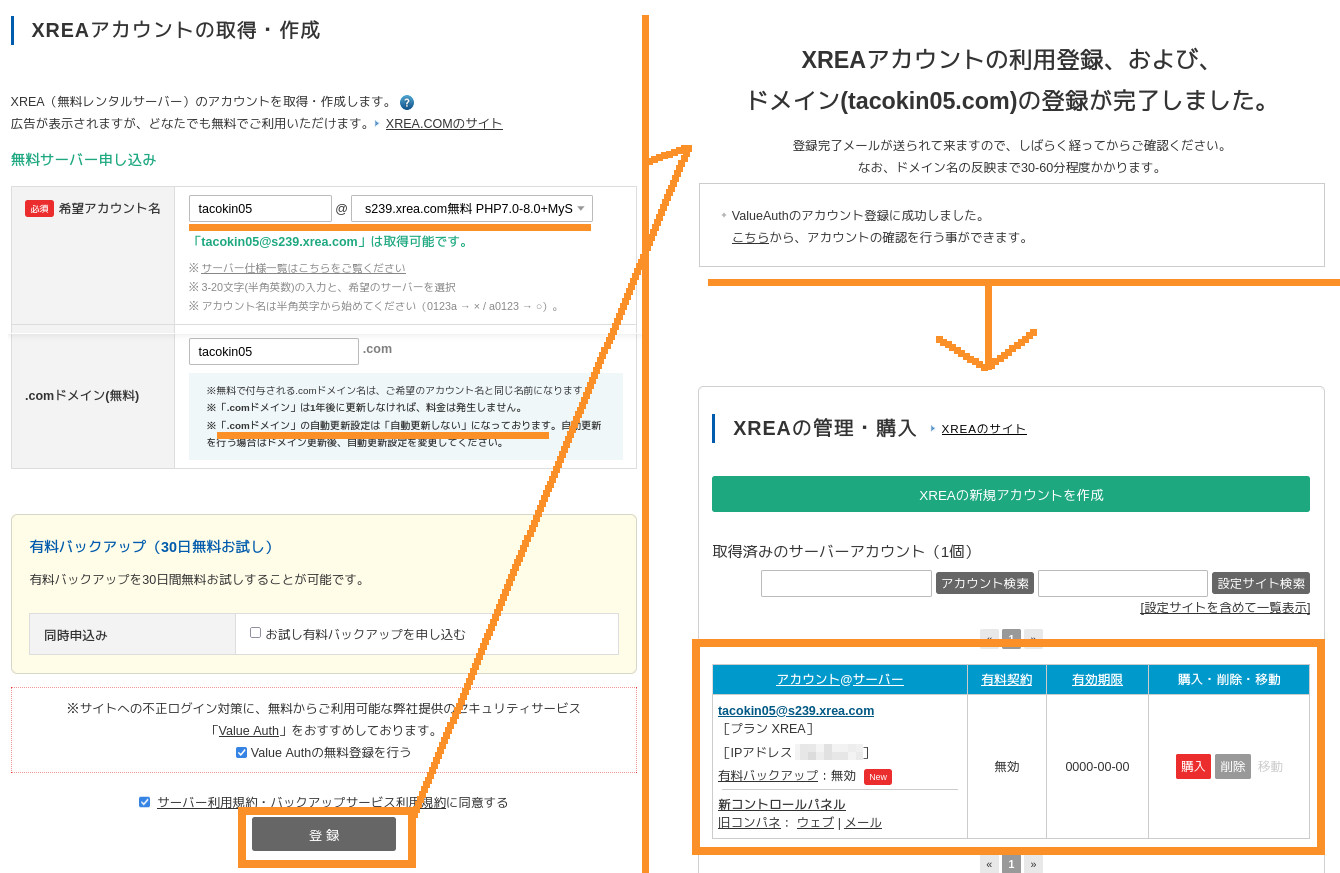Open サーバー利用規約・バックアップサービス利用規約 link
The image size is (1340, 873).
coord(301,802)
